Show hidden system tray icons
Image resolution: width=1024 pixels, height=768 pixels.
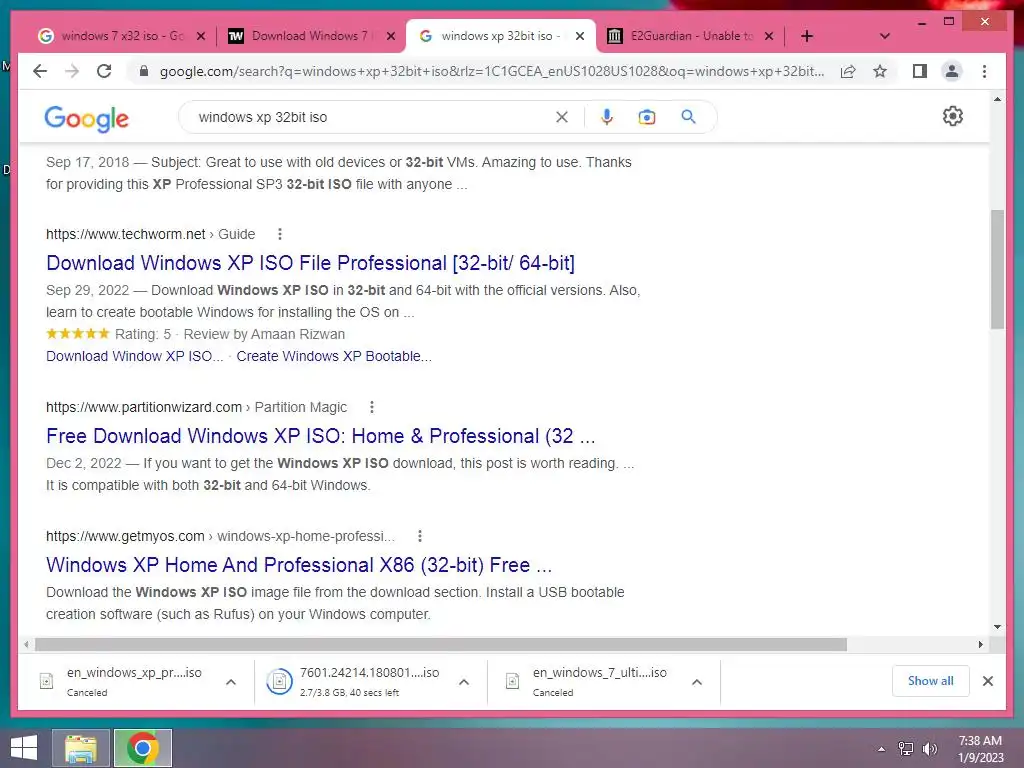click(x=881, y=749)
